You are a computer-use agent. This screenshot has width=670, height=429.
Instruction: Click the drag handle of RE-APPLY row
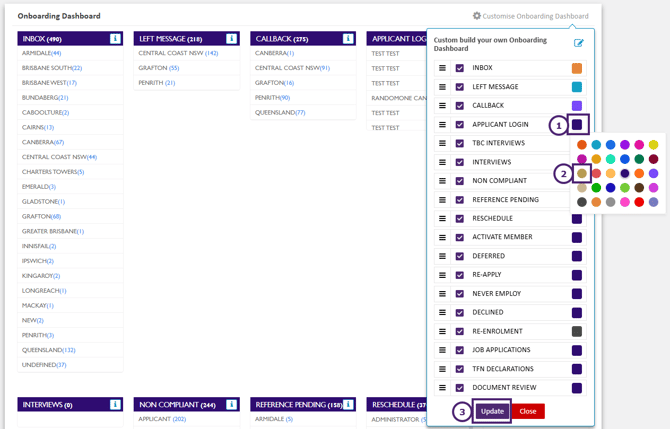pos(442,275)
